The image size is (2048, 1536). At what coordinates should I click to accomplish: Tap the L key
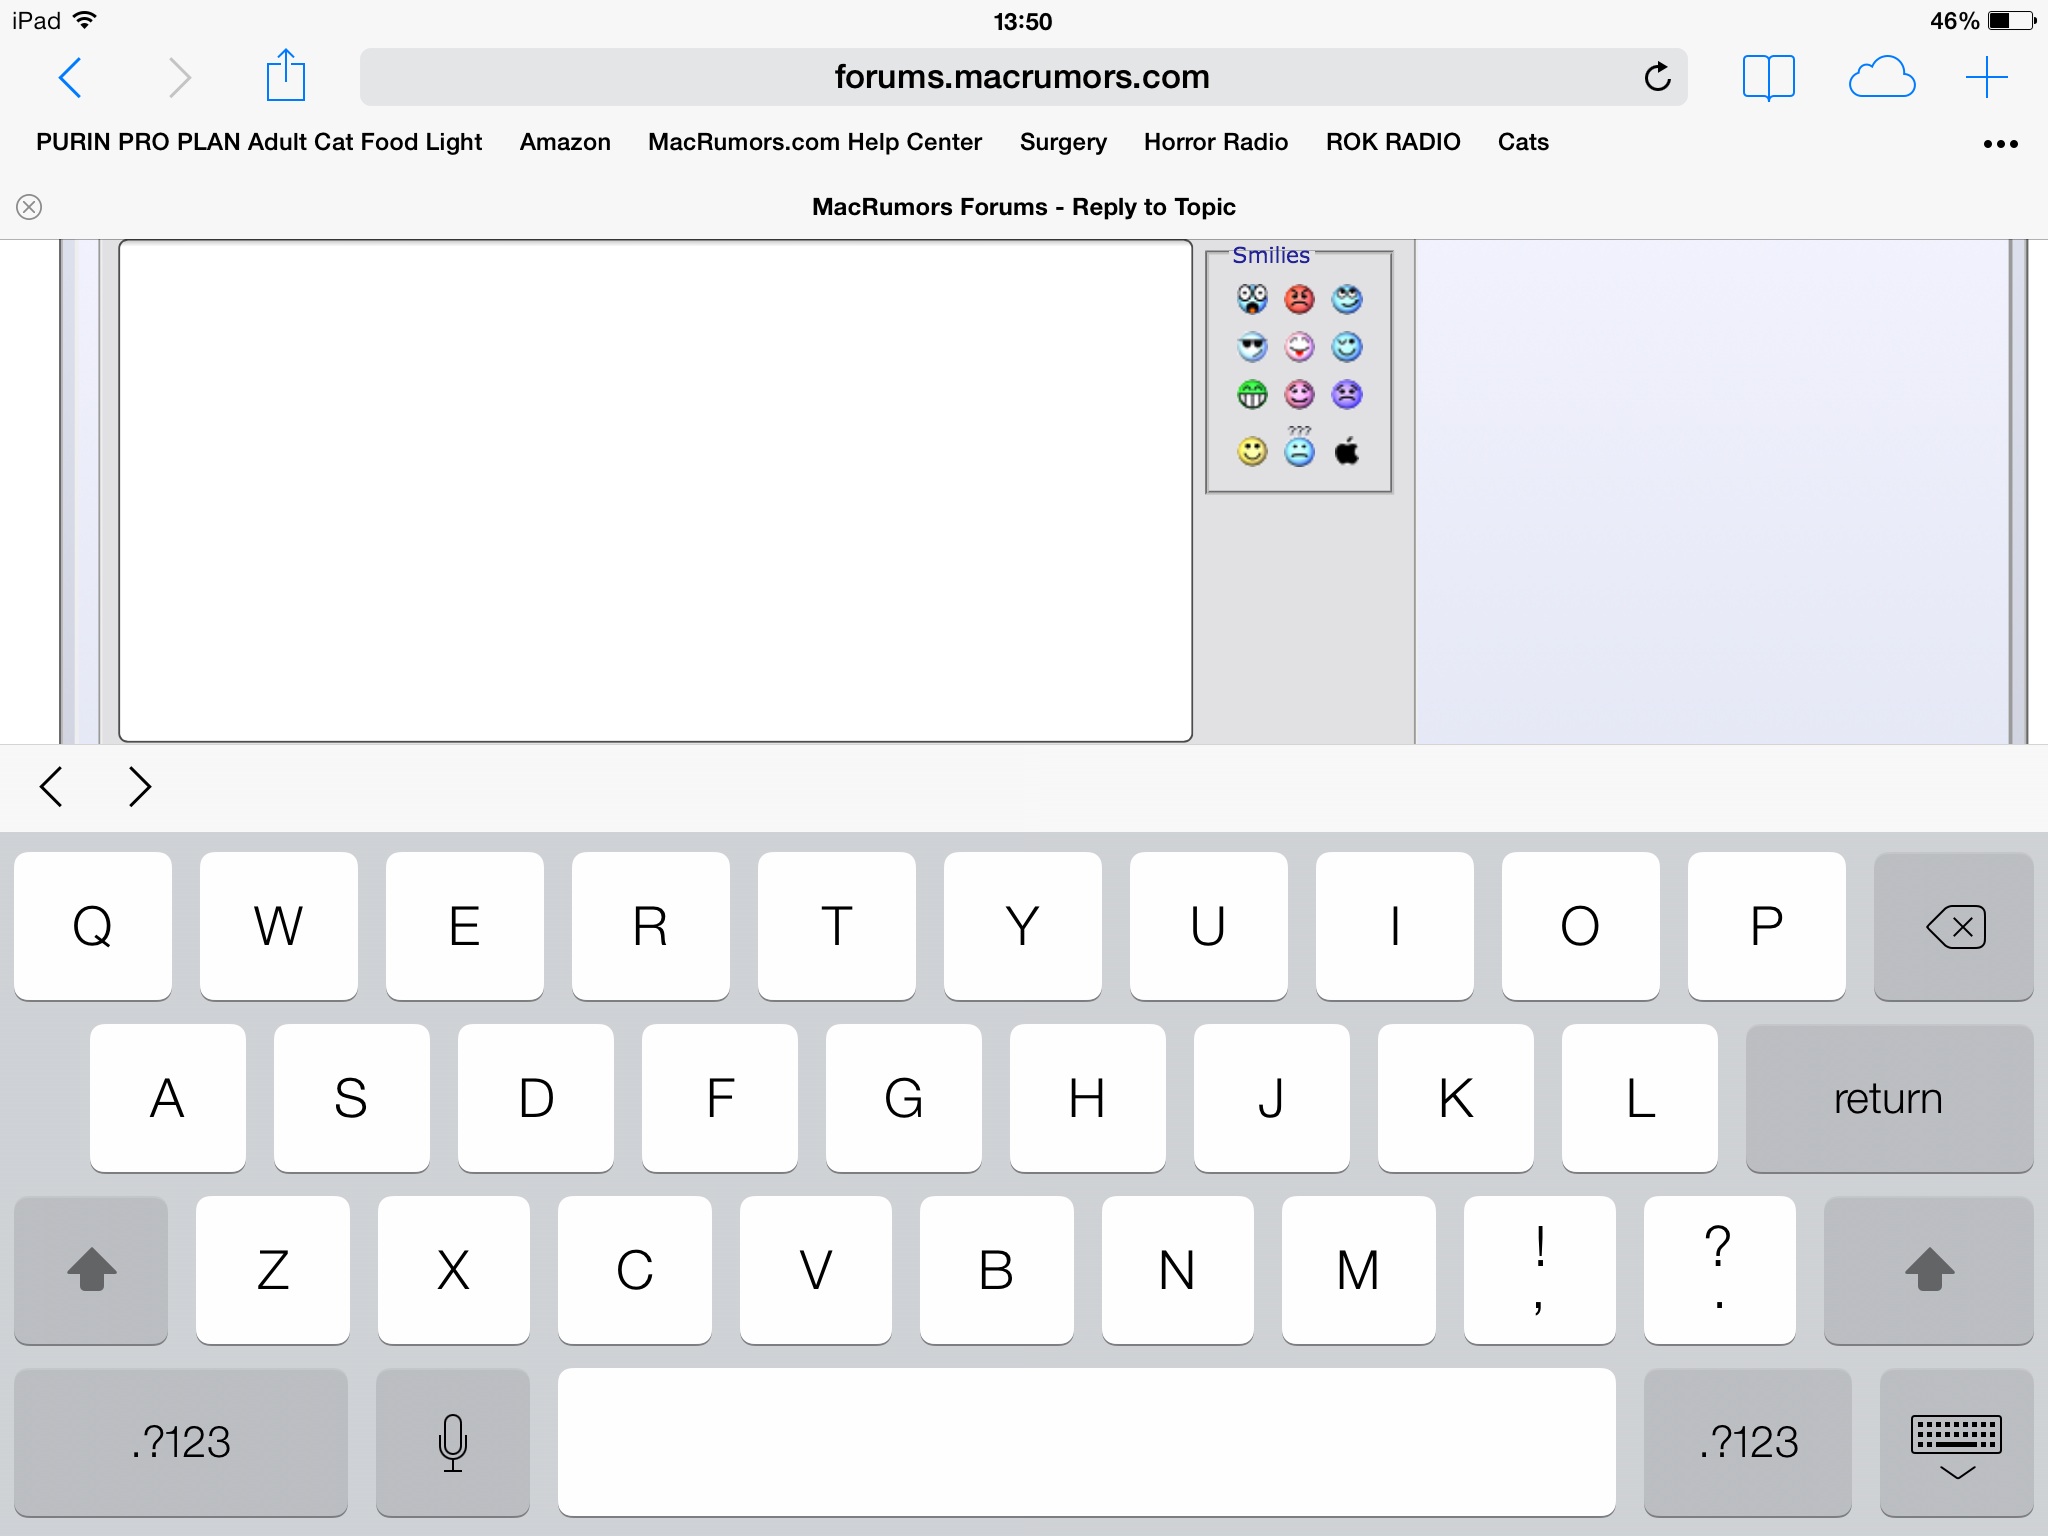pos(1640,1098)
